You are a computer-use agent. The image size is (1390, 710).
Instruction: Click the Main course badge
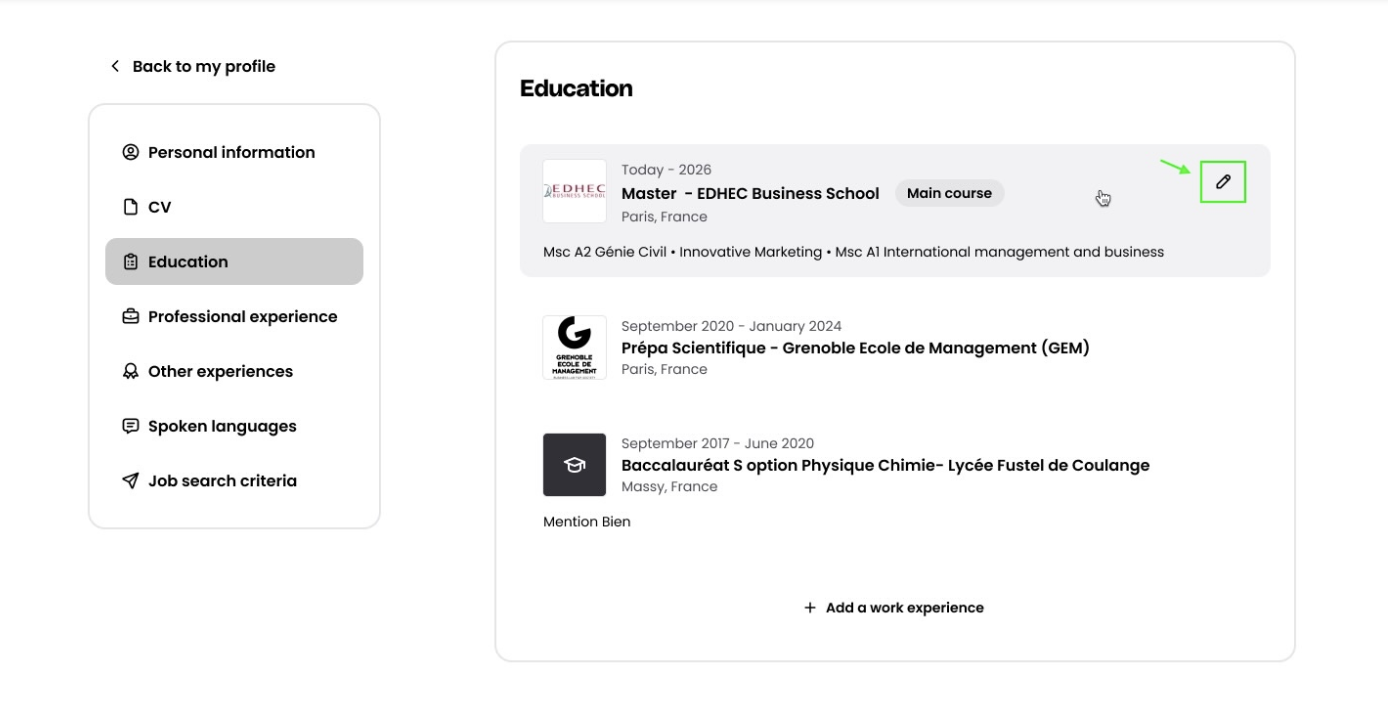pos(949,193)
